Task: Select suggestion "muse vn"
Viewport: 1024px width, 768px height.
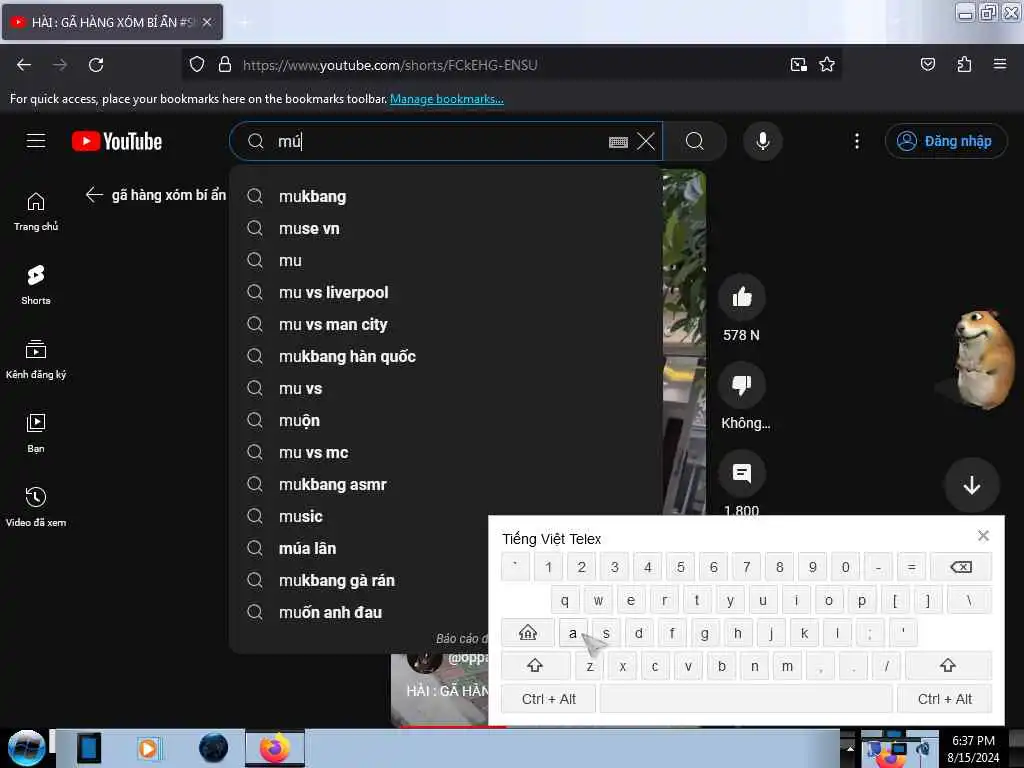Action: [445, 229]
